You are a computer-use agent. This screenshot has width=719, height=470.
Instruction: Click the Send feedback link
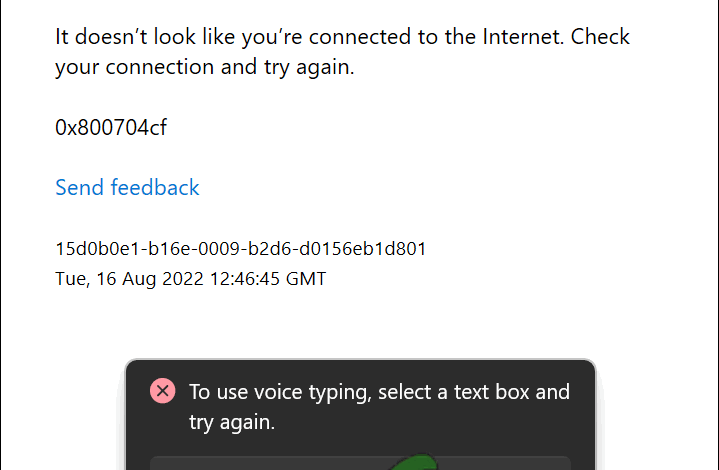(127, 188)
